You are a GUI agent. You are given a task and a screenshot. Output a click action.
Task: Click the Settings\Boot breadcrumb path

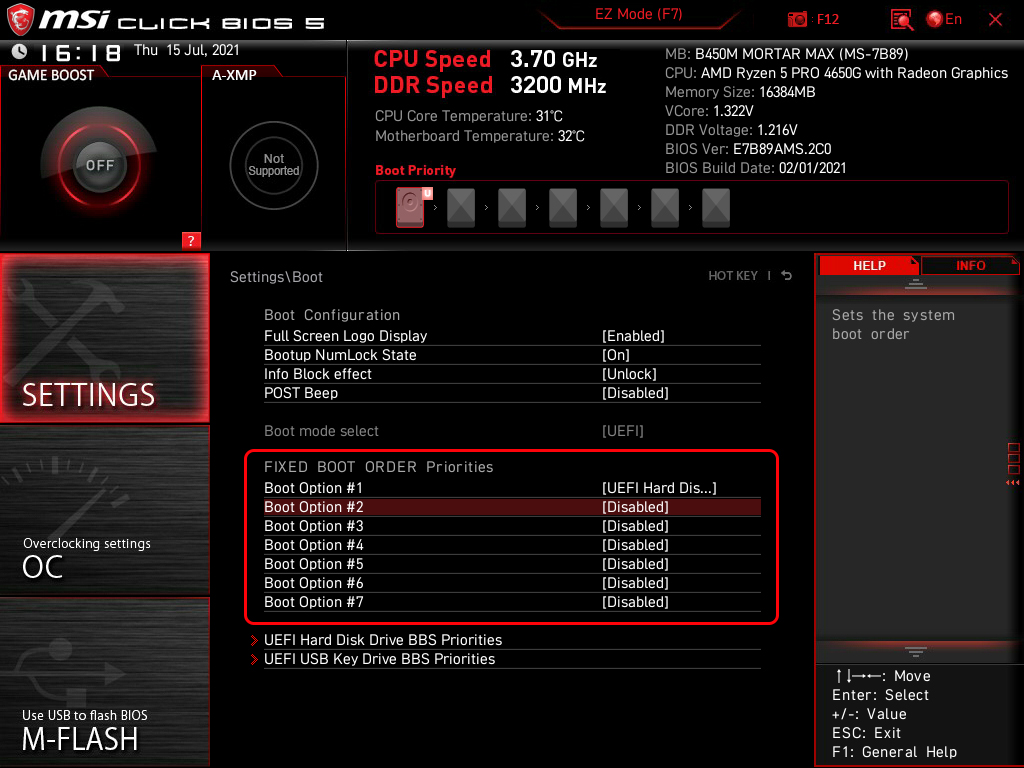coord(276,277)
